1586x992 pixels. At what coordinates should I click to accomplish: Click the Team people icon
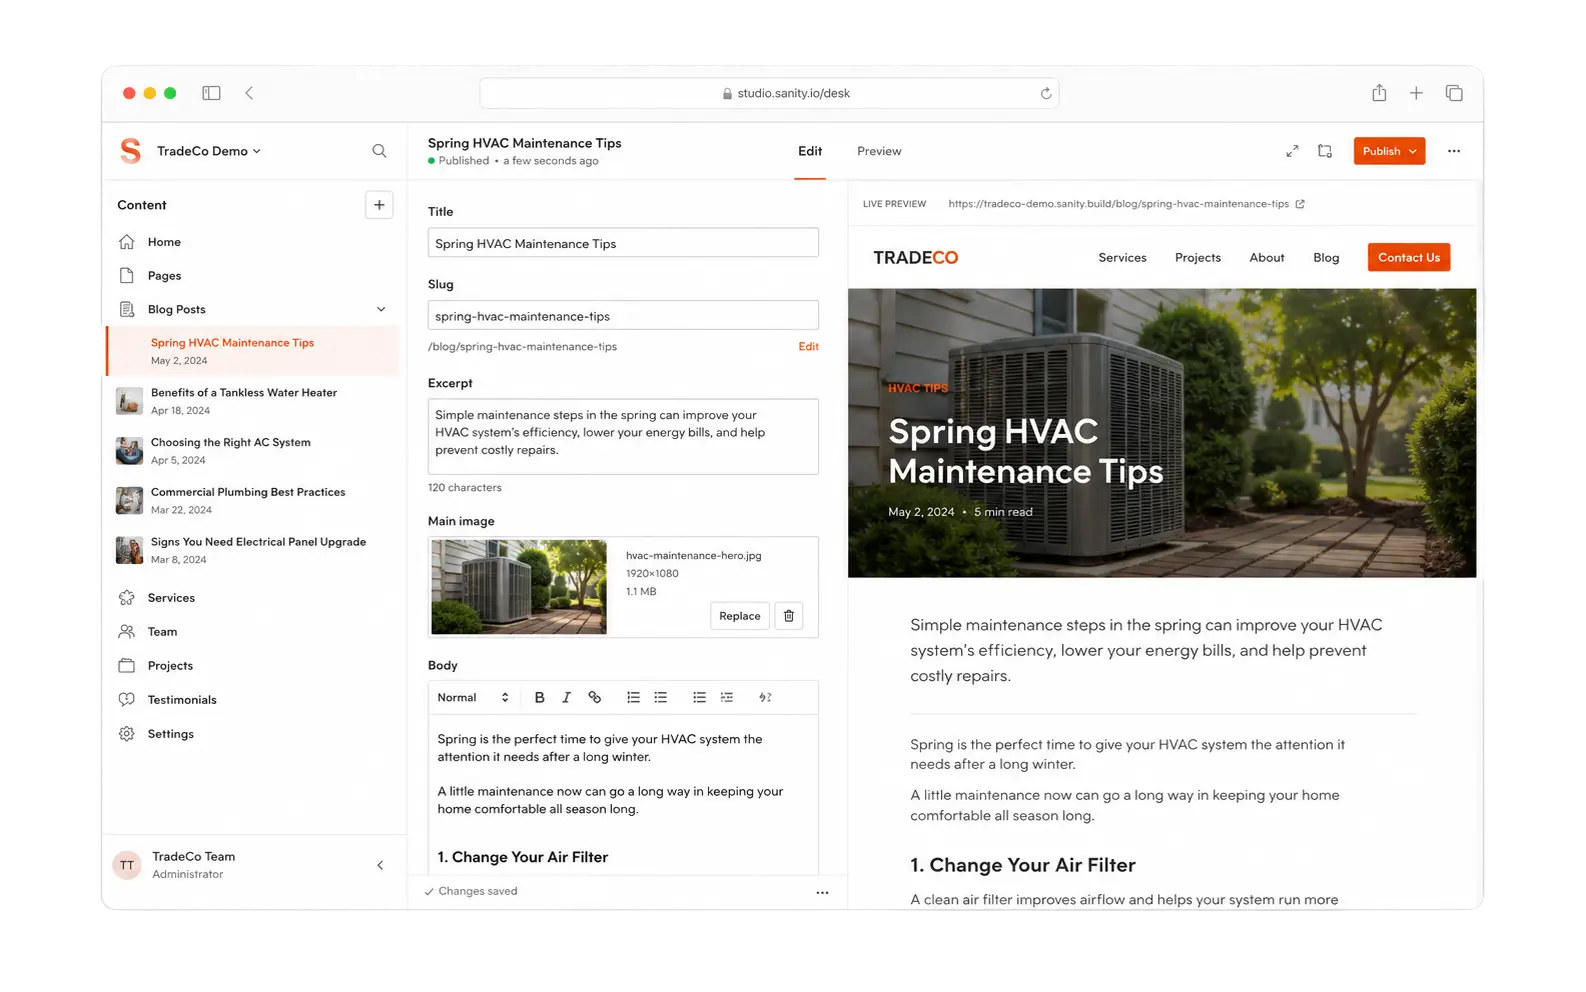(127, 632)
